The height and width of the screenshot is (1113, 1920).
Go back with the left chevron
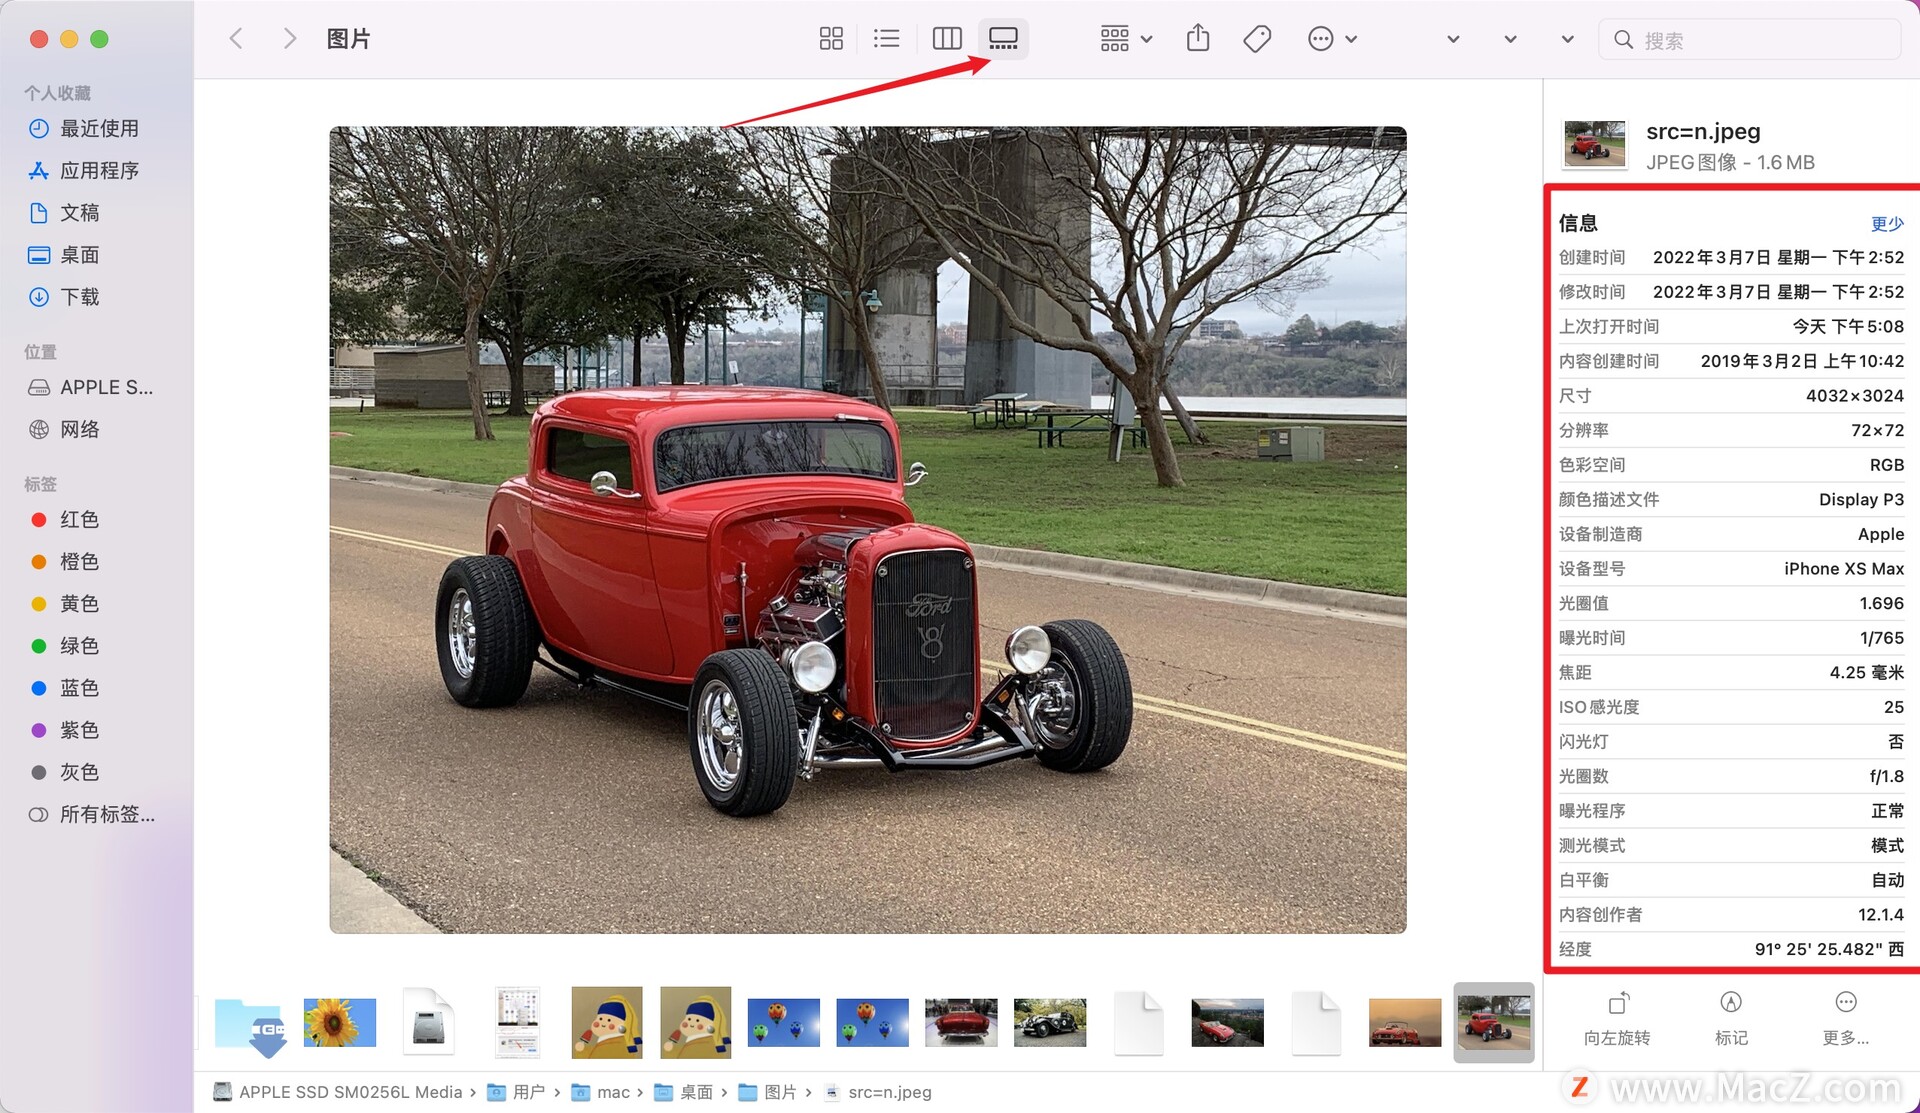[236, 39]
